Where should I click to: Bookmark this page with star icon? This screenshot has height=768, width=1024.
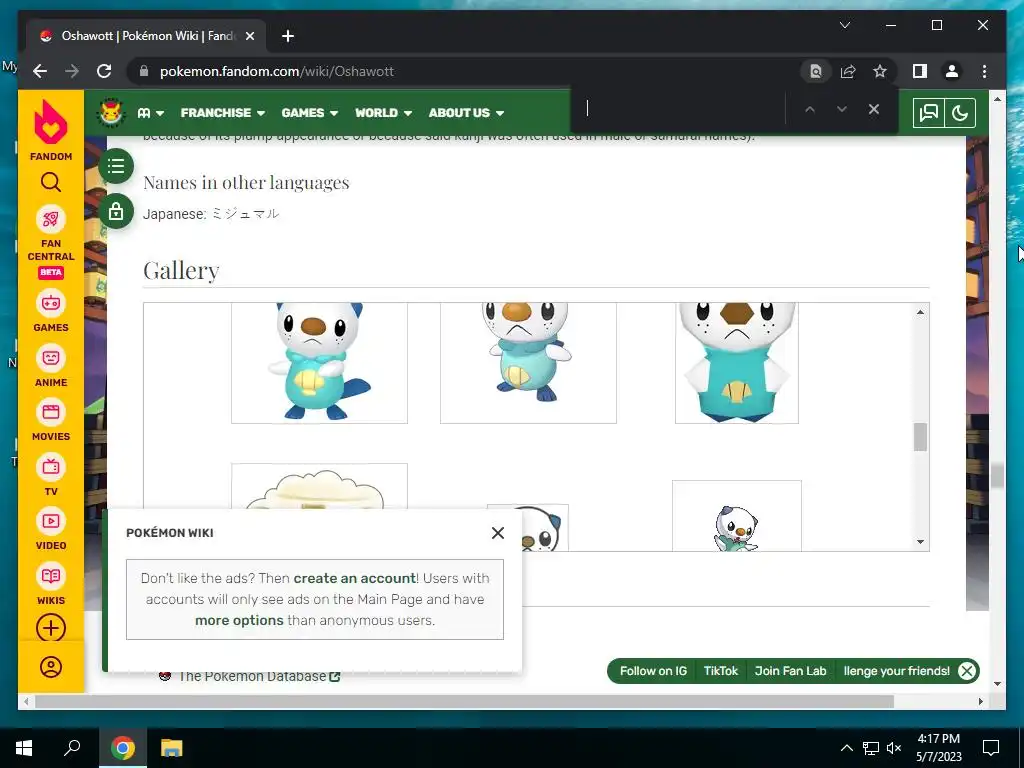(880, 71)
